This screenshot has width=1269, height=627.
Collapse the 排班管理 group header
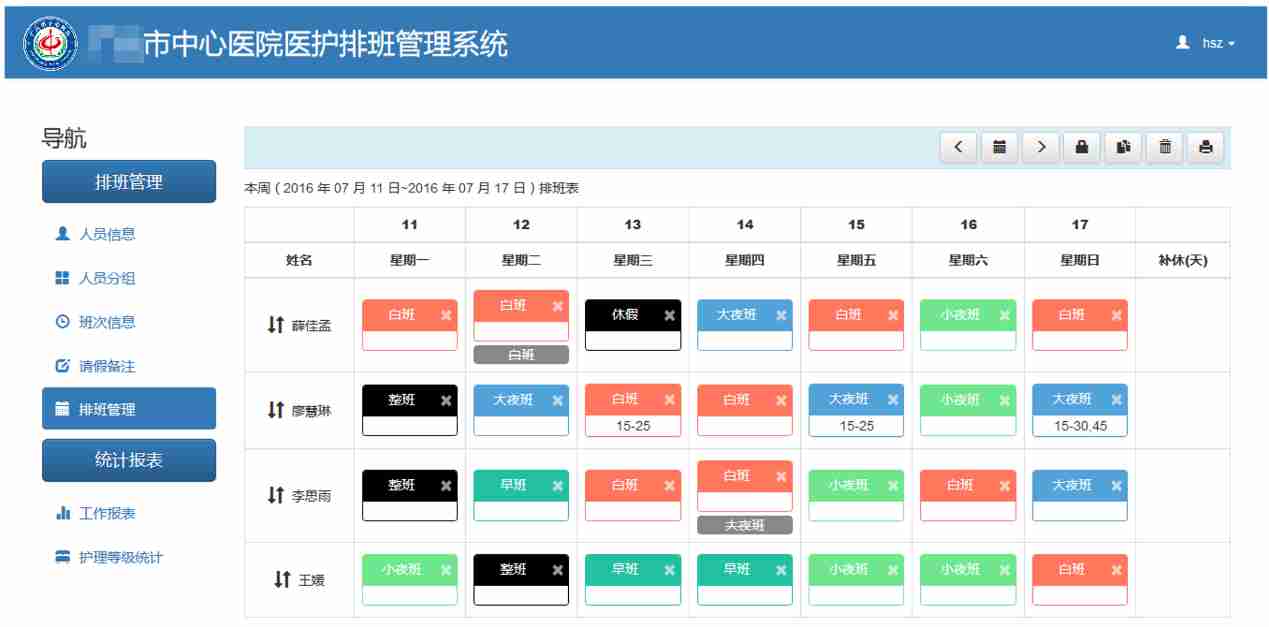click(x=128, y=181)
